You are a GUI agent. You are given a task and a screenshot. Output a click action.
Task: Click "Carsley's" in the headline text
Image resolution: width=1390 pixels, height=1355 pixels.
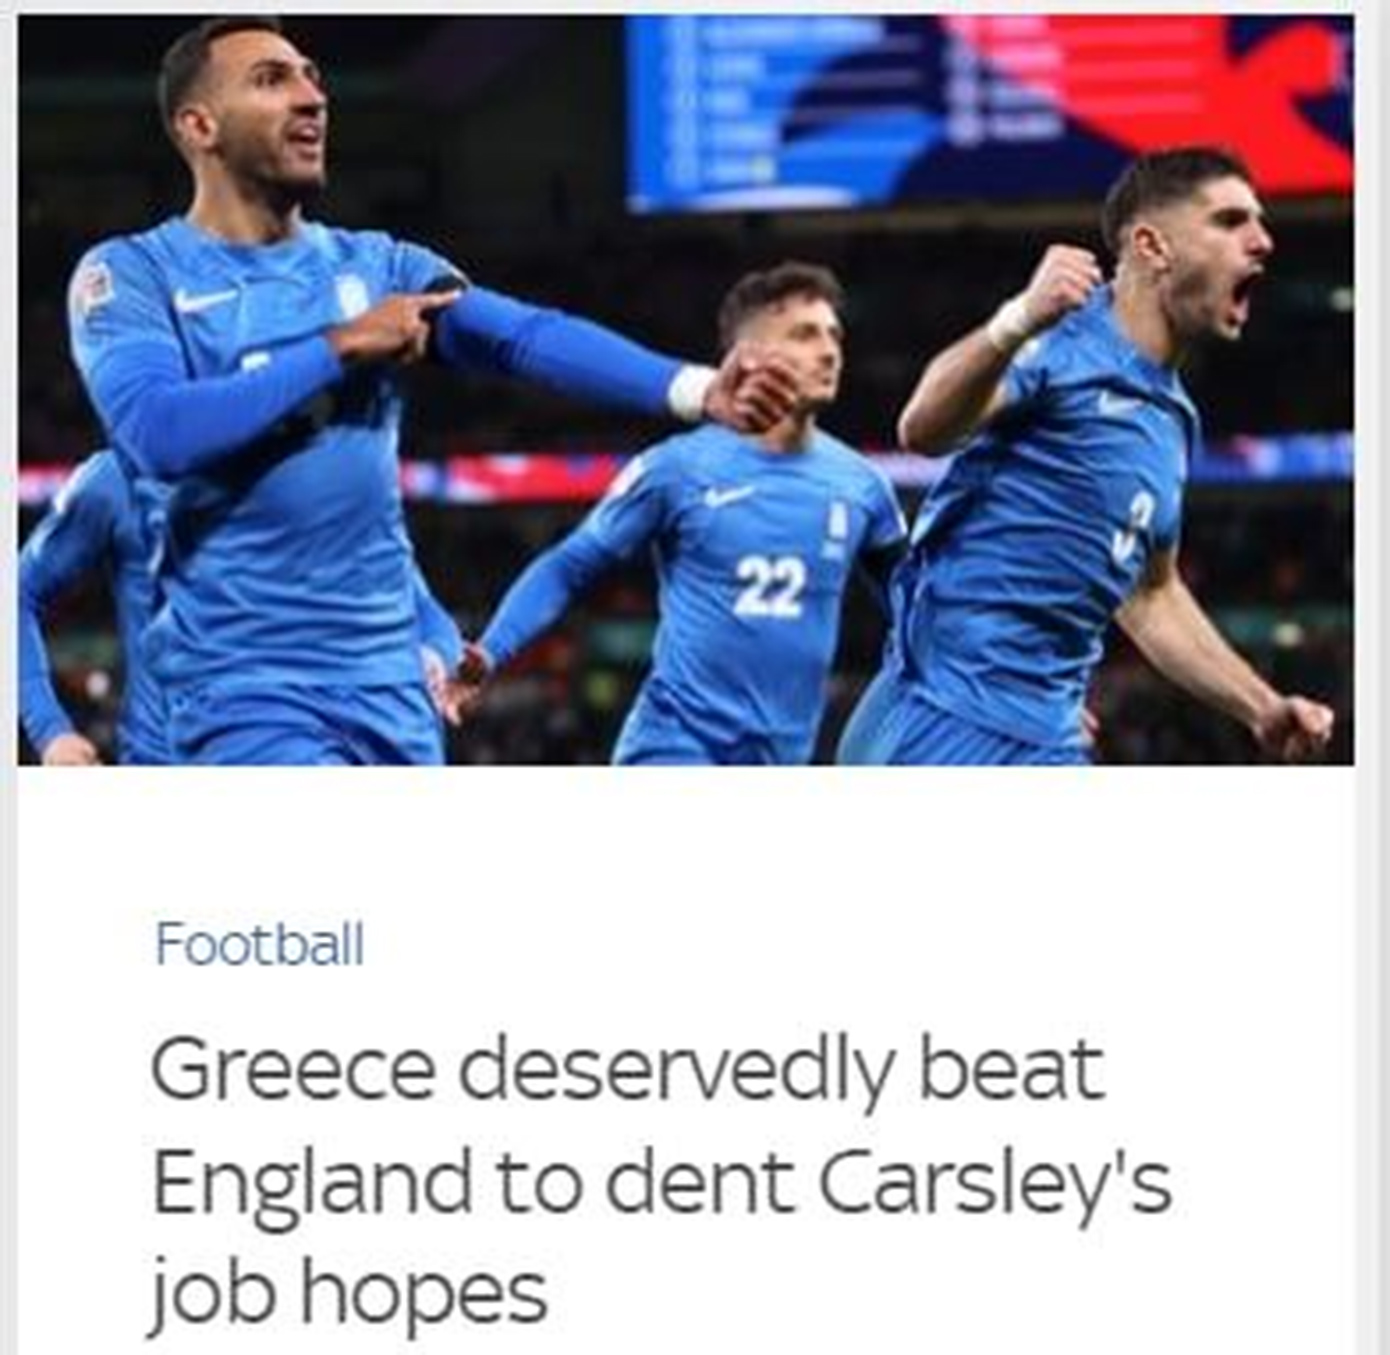994,1182
